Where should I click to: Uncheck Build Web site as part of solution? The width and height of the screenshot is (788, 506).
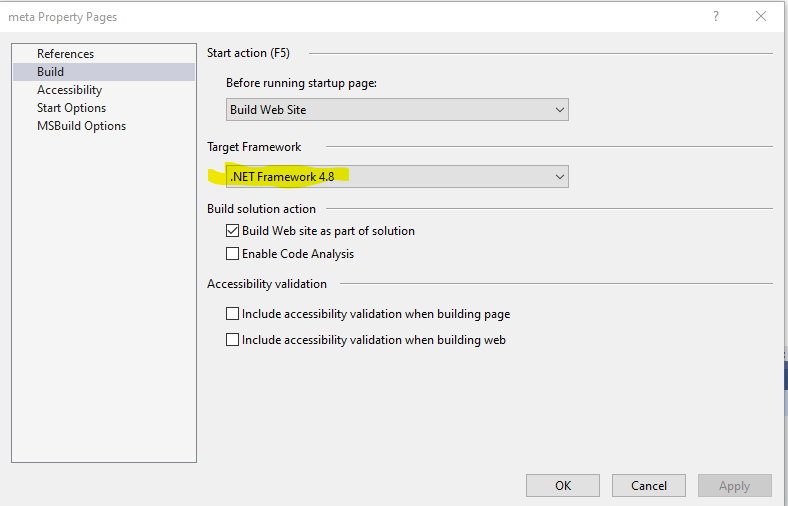(232, 231)
